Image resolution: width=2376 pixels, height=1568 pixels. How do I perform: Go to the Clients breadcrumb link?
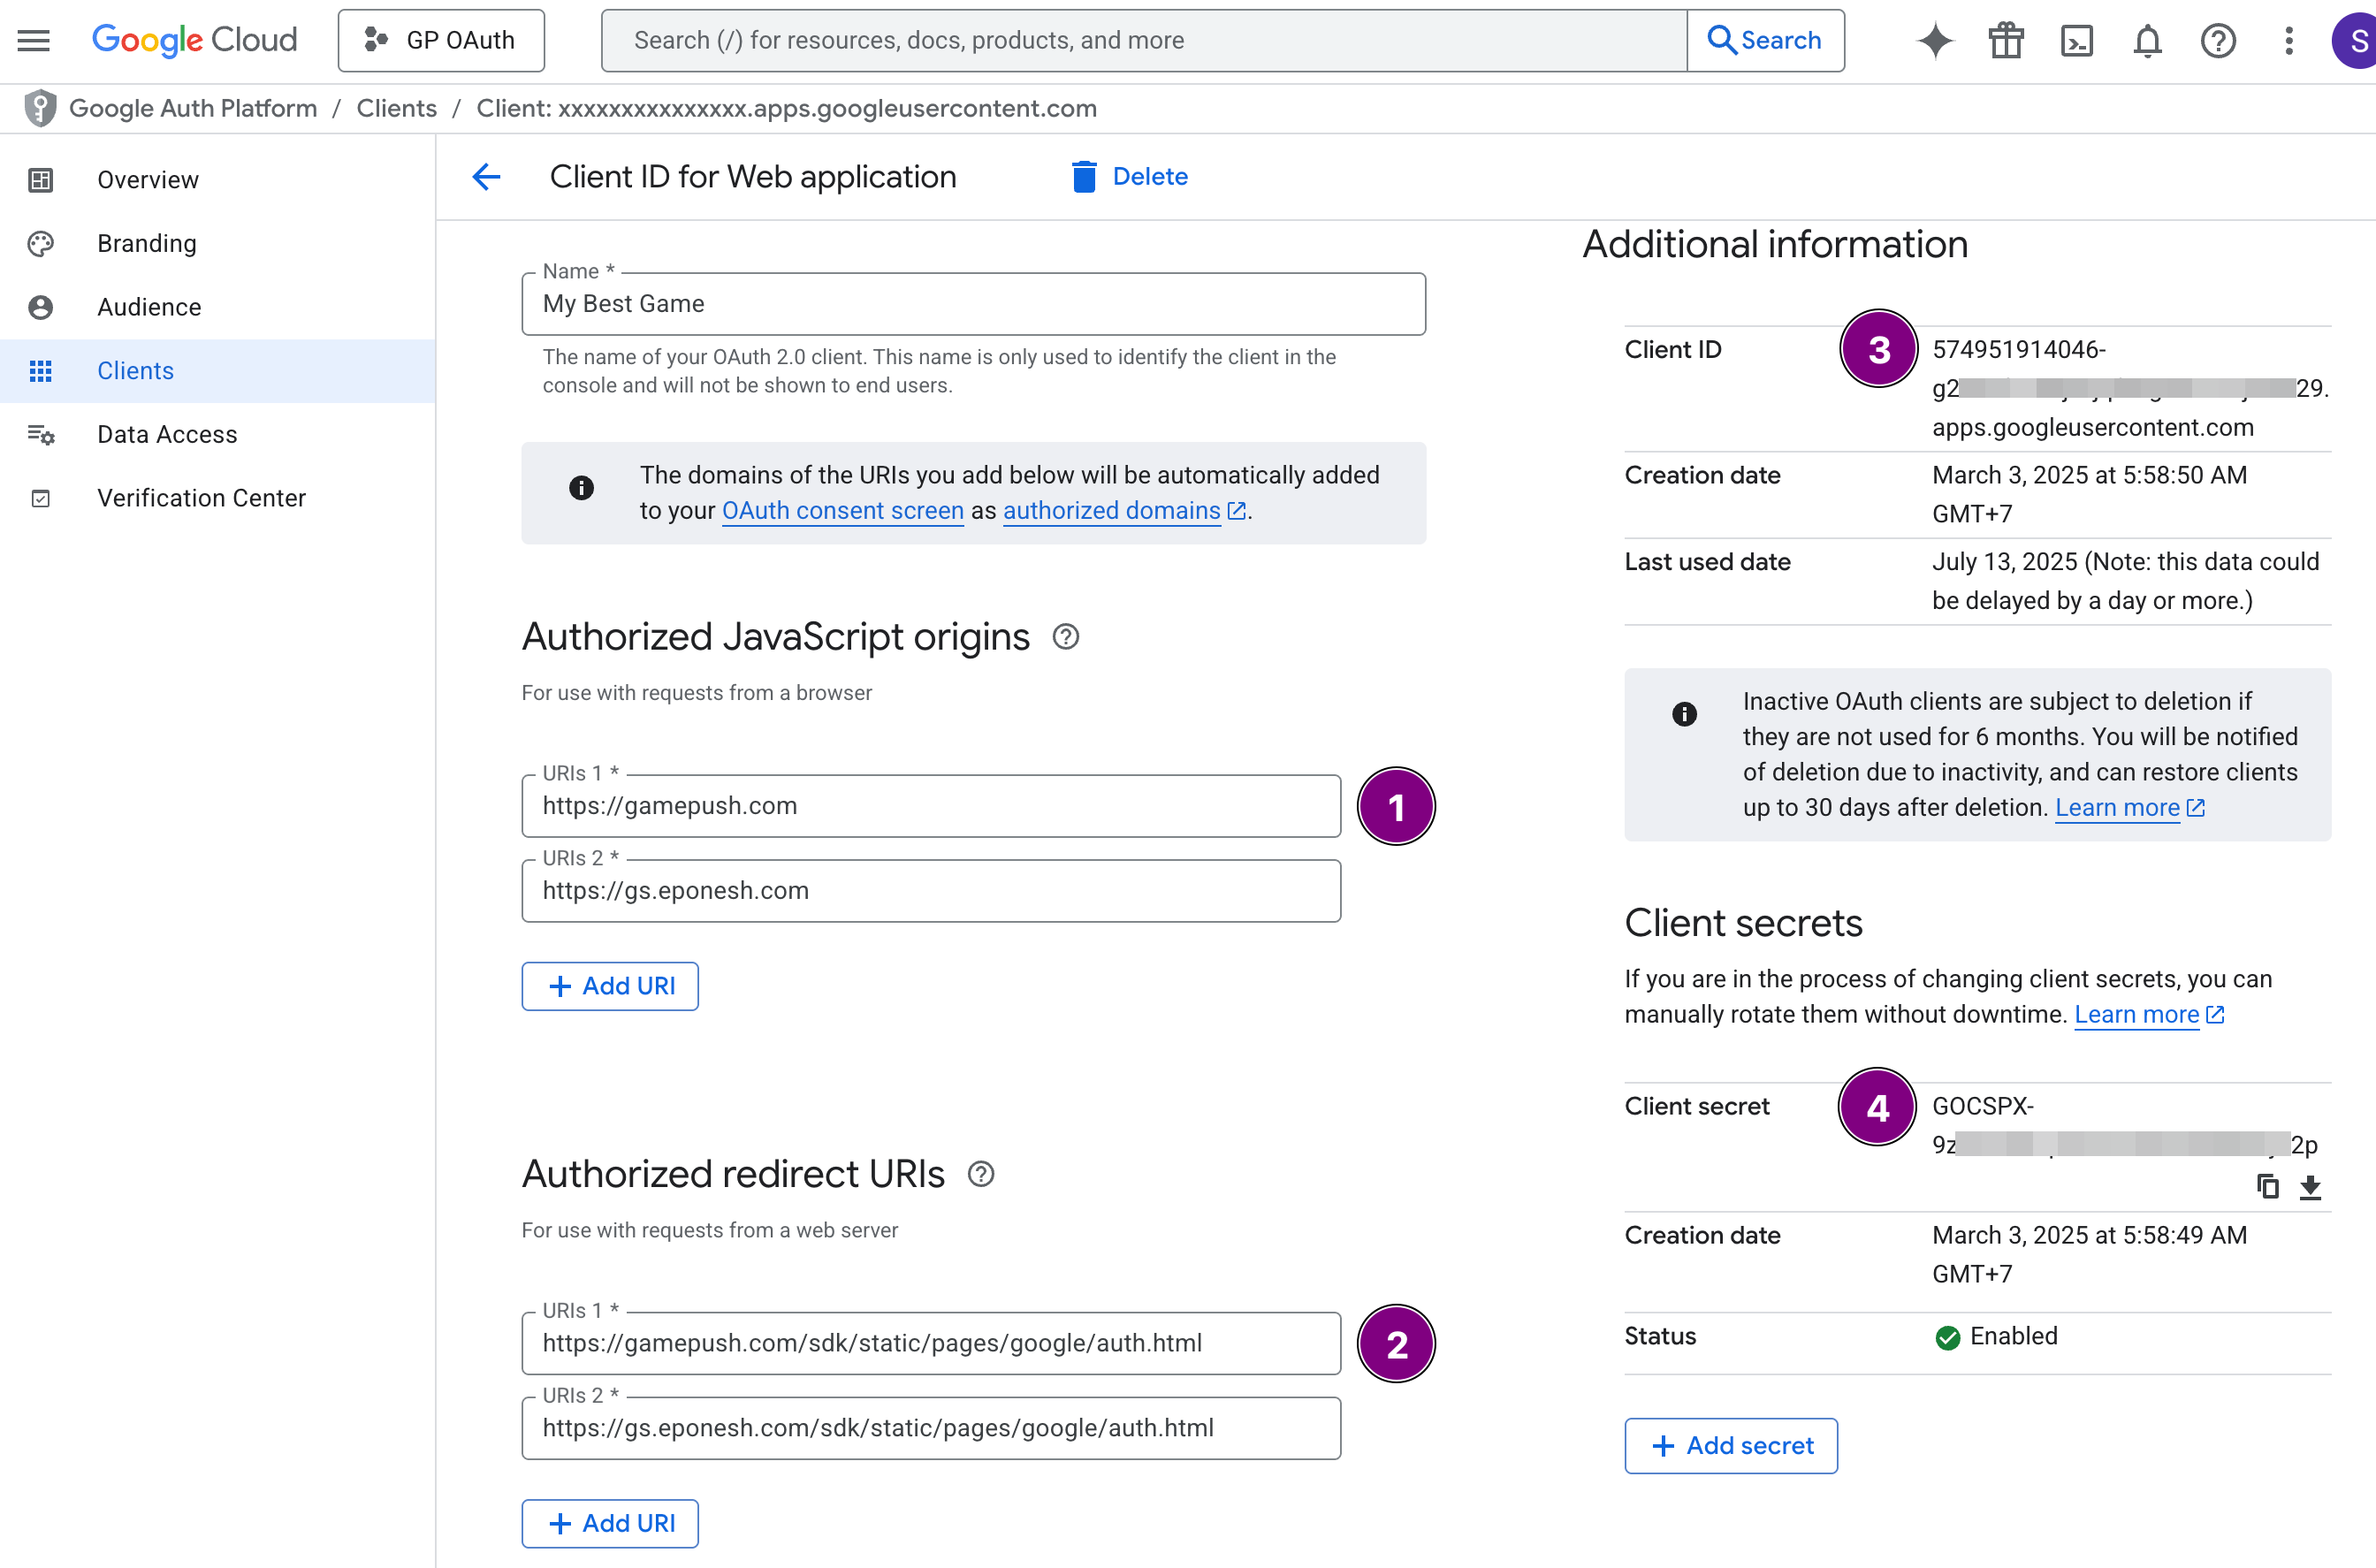click(396, 108)
